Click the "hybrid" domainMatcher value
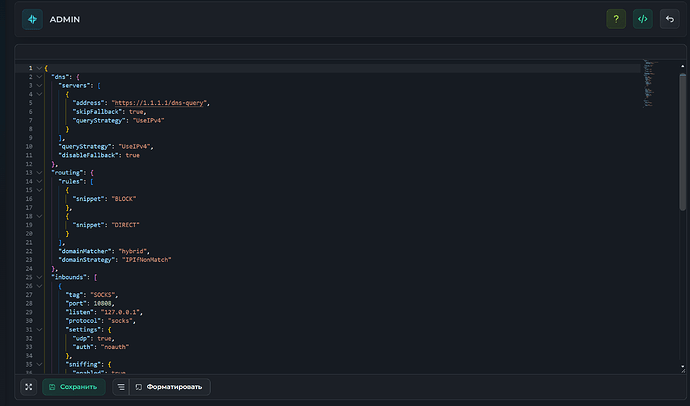This screenshot has width=690, height=406. (x=132, y=251)
